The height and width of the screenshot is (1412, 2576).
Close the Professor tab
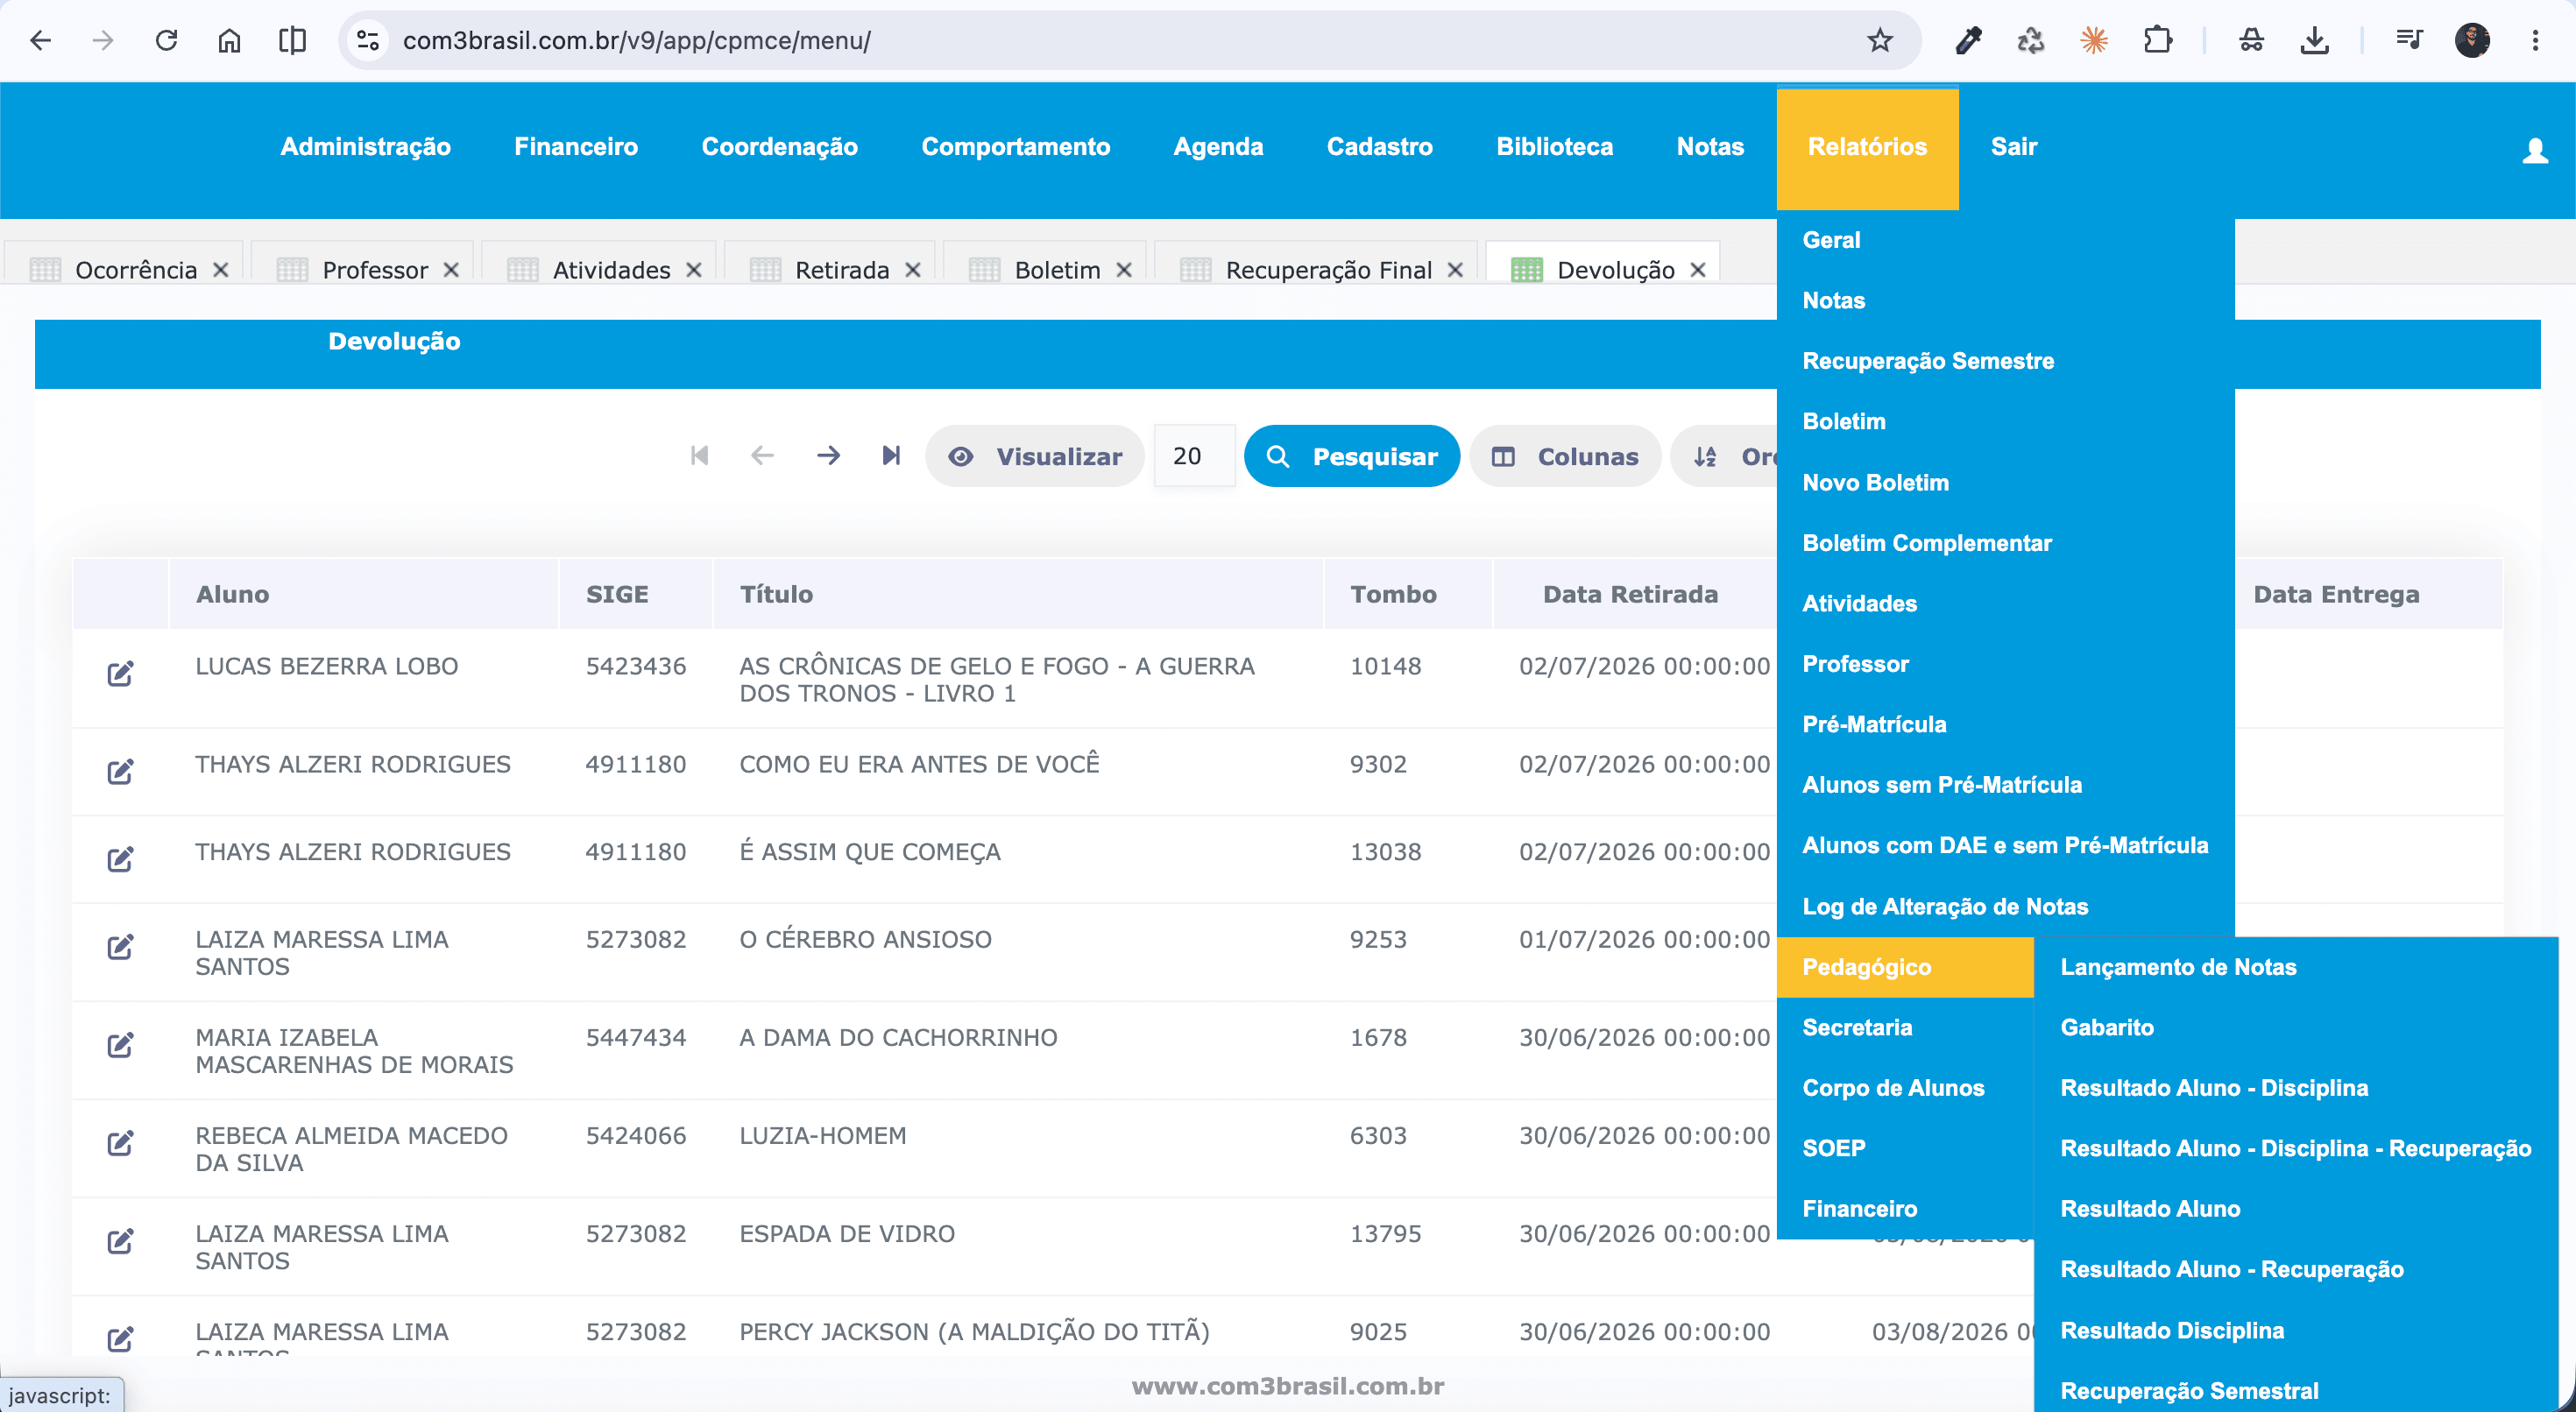[x=451, y=270]
